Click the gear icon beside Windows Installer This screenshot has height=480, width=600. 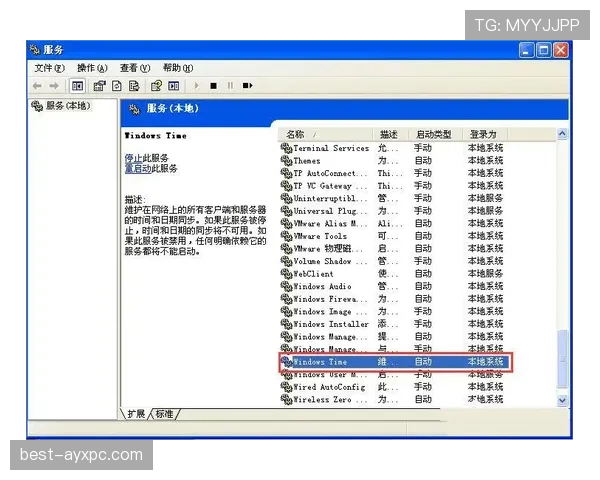coord(286,324)
